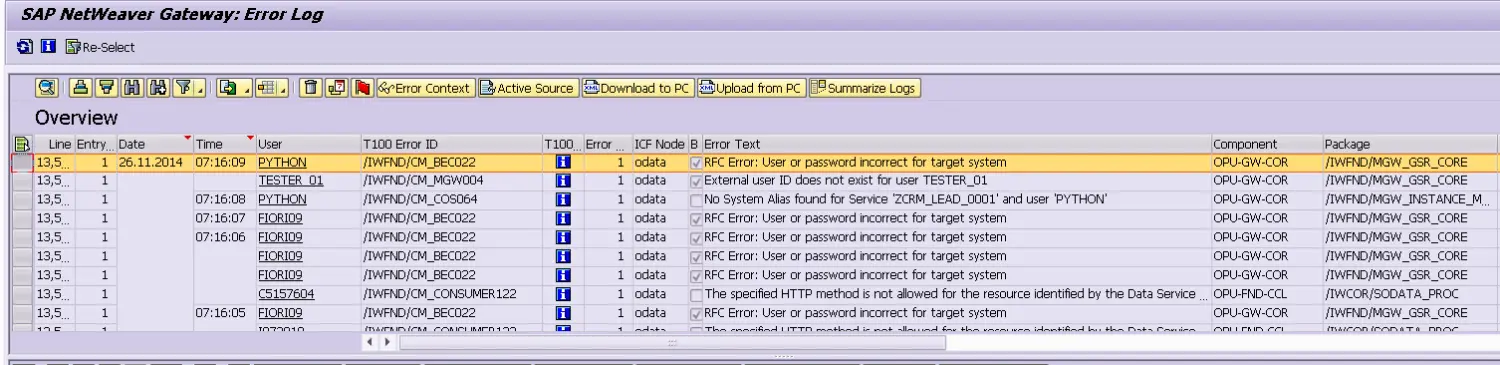Click the Refresh icon beside Re-Select
Image resolution: width=1500 pixels, height=365 pixels.
point(25,47)
